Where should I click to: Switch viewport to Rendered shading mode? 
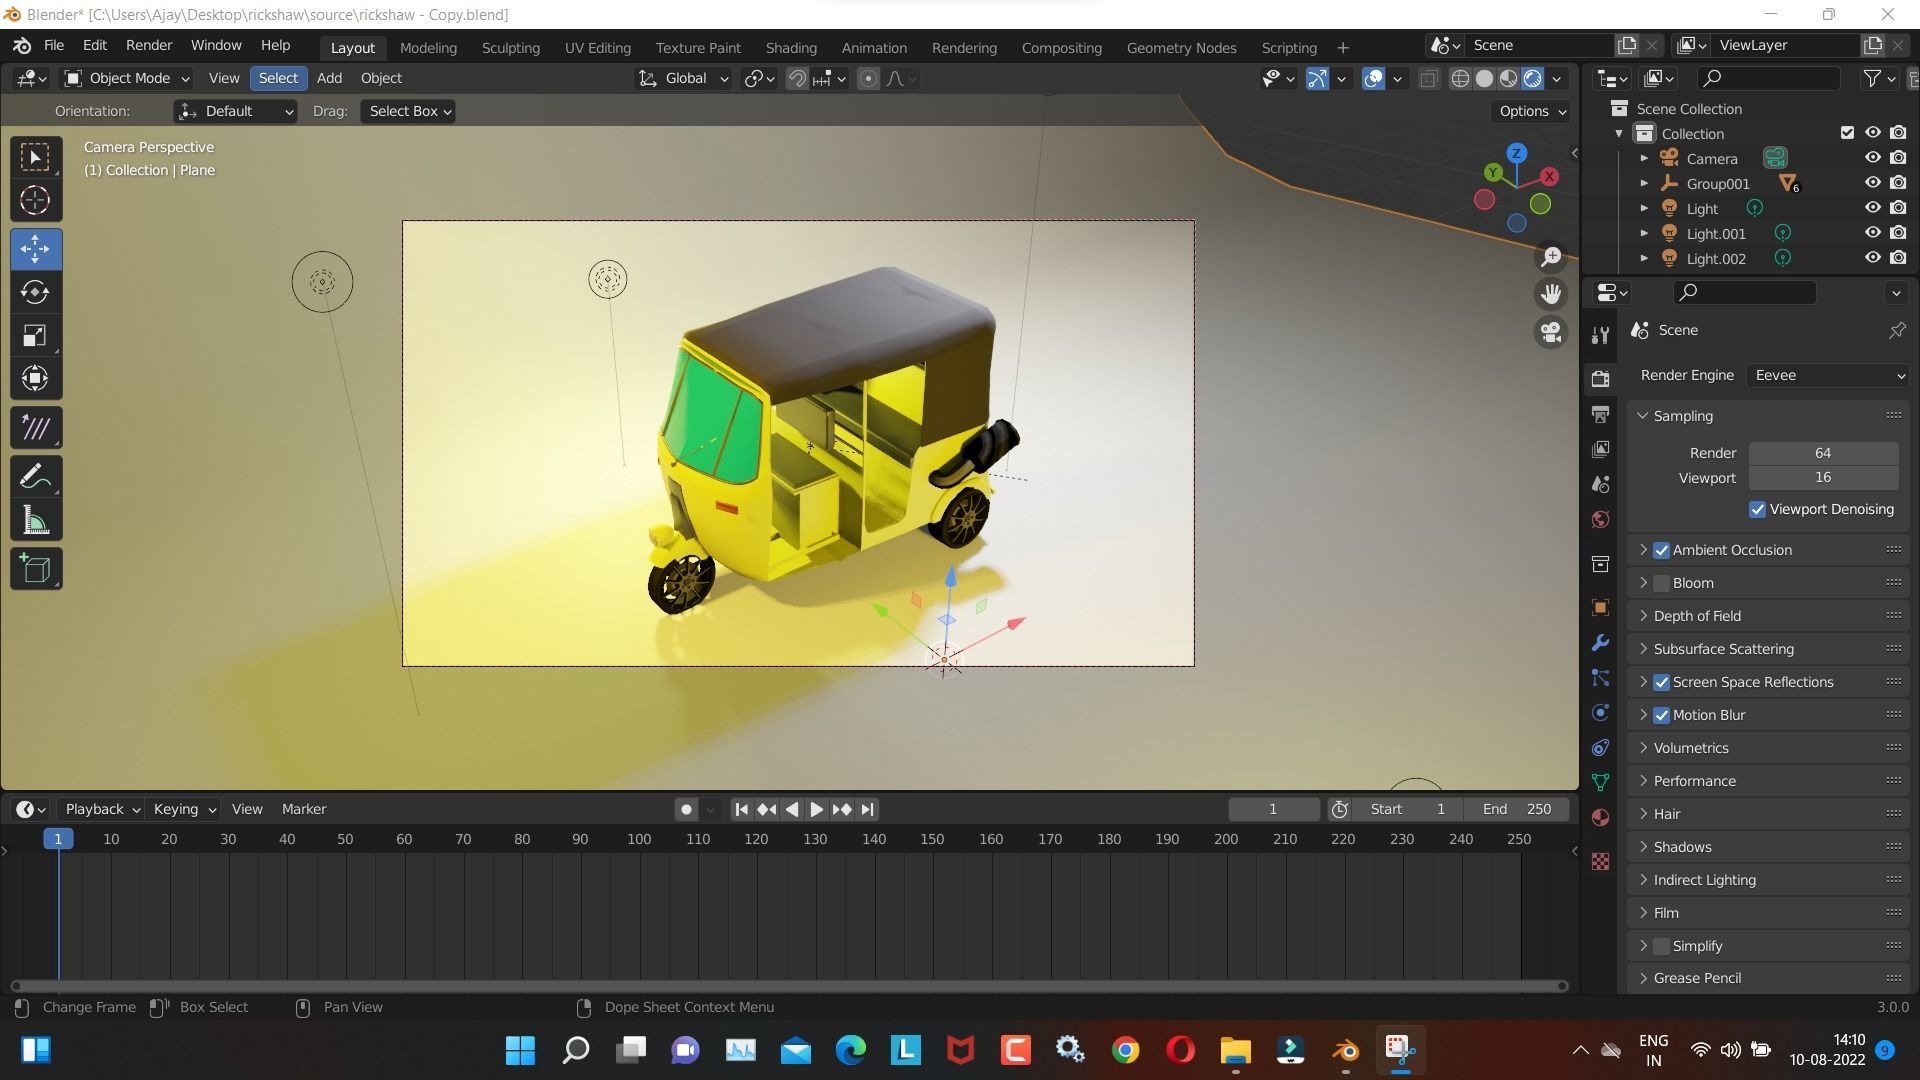coord(1531,78)
